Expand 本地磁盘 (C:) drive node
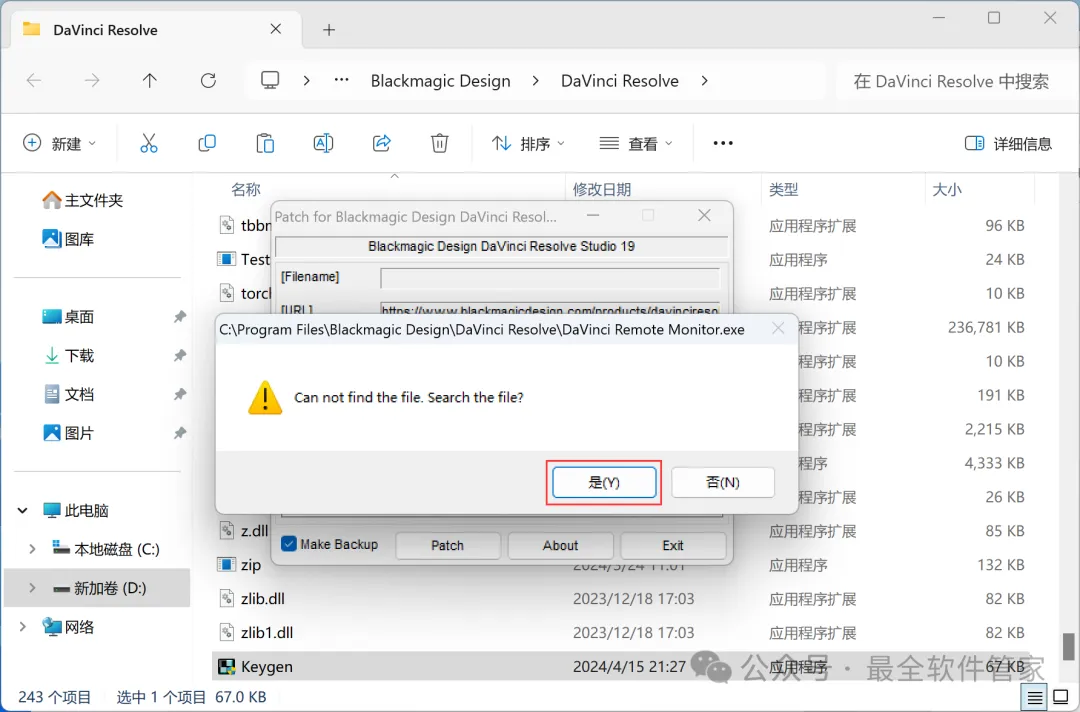This screenshot has width=1080, height=712. point(32,549)
